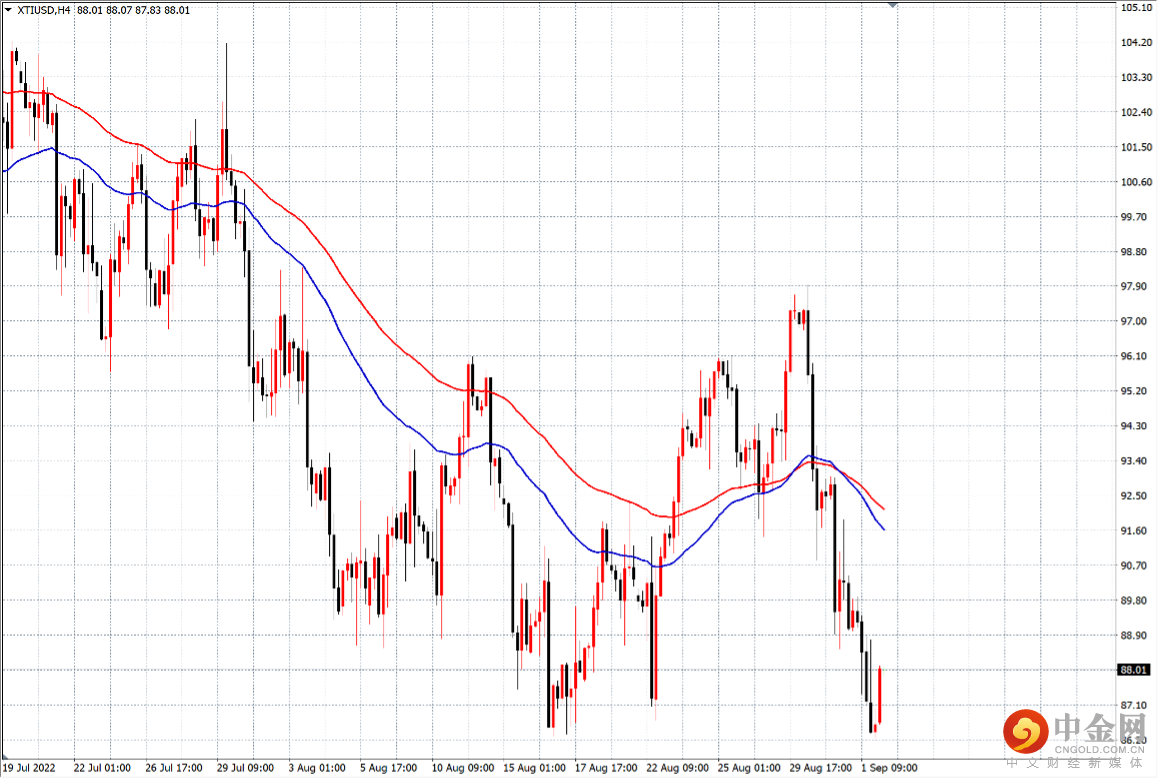Click price level 89.80 on the scale
This screenshot has width=1160, height=781.
point(1136,601)
